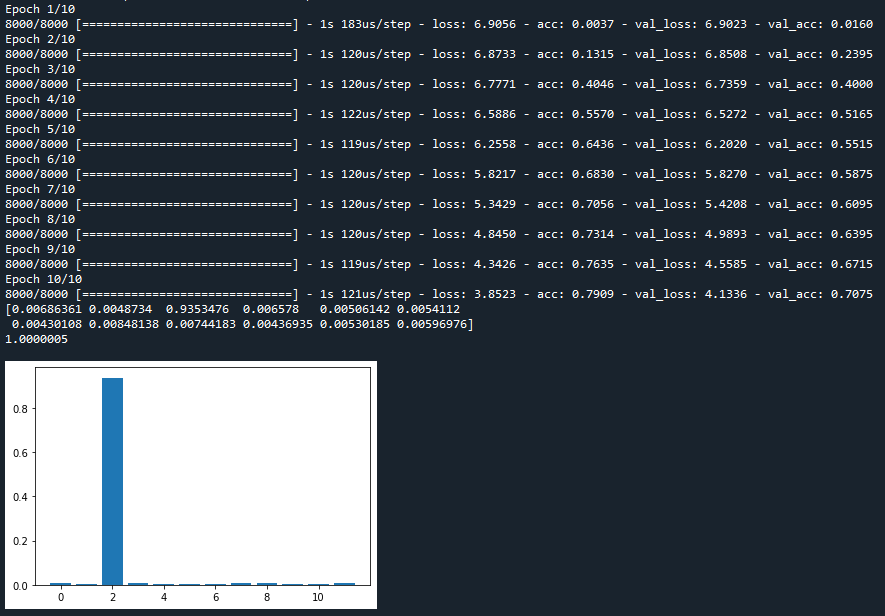Click the small bar at index 0
The image size is (885, 616).
click(61, 584)
